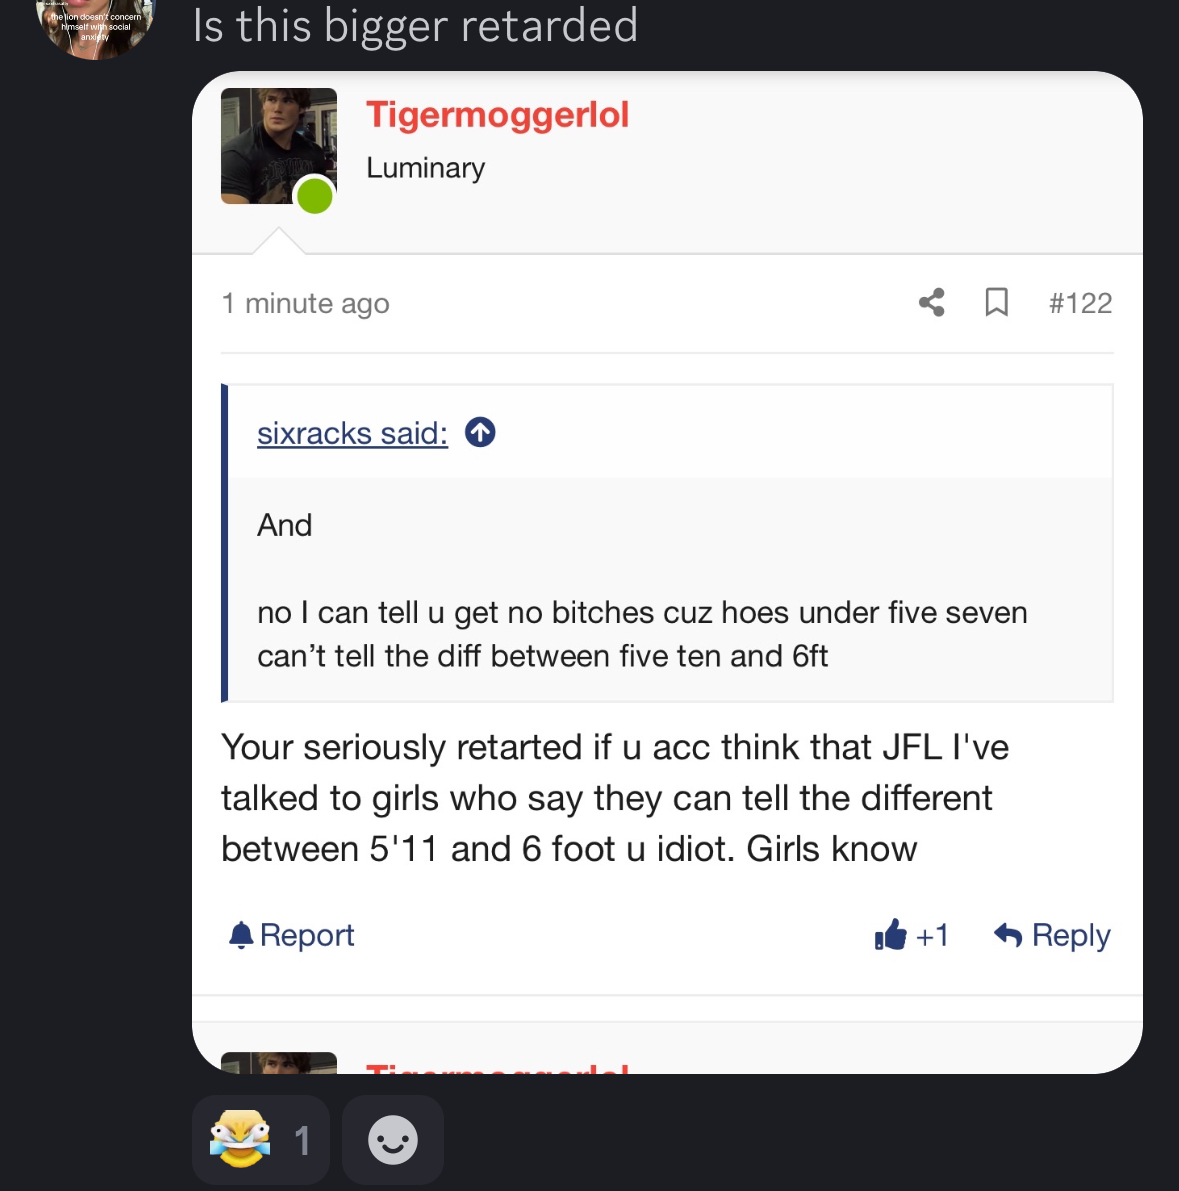Toggle the laughing emoji reaction

point(261,1139)
